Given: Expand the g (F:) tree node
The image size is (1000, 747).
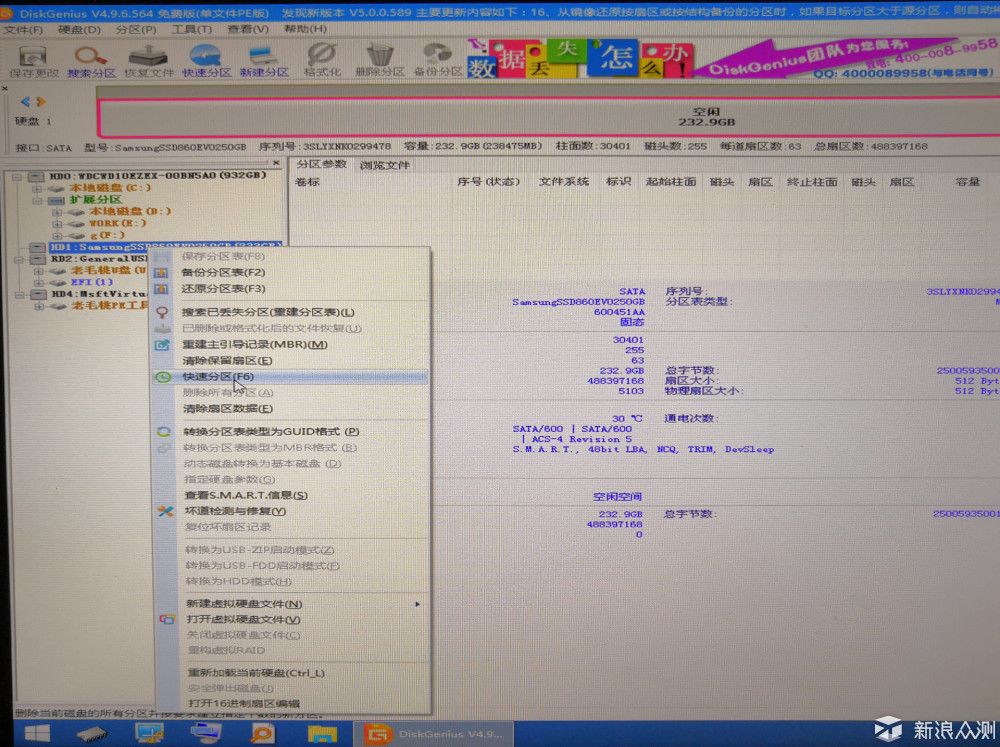Looking at the screenshot, I should [x=57, y=236].
